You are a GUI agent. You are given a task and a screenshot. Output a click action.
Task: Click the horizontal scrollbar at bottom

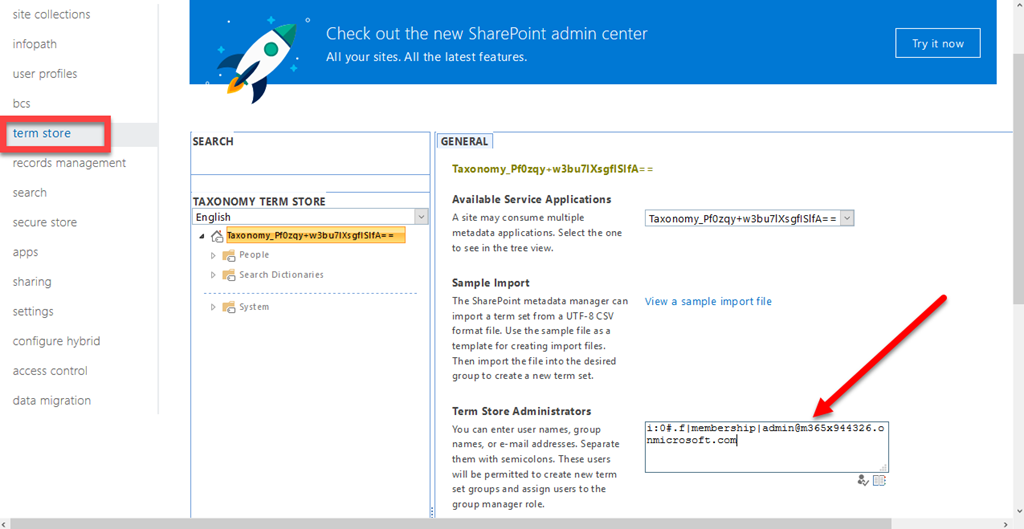pyautogui.click(x=500, y=523)
